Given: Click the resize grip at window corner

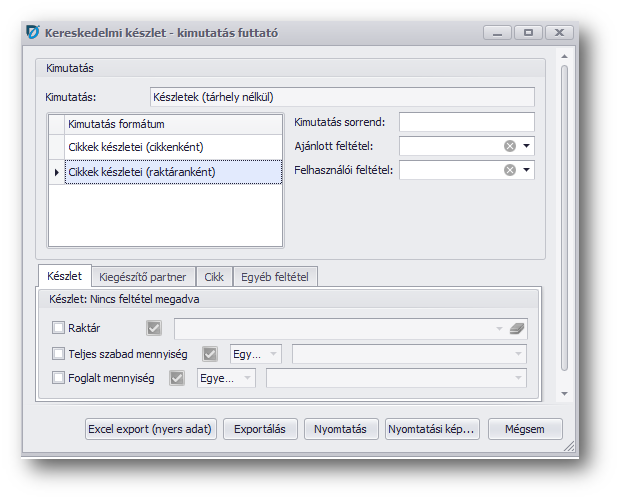Looking at the screenshot, I should [x=569, y=446].
